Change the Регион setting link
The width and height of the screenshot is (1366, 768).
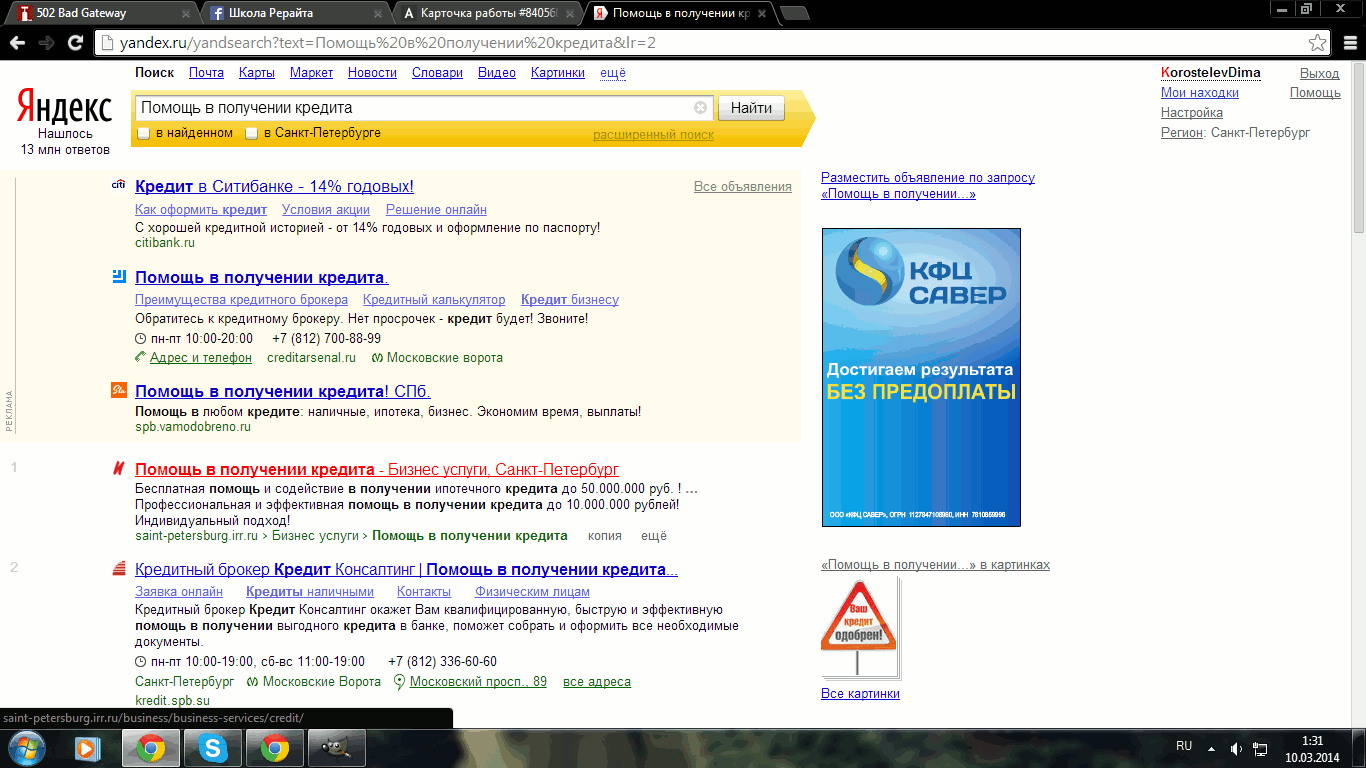1181,133
